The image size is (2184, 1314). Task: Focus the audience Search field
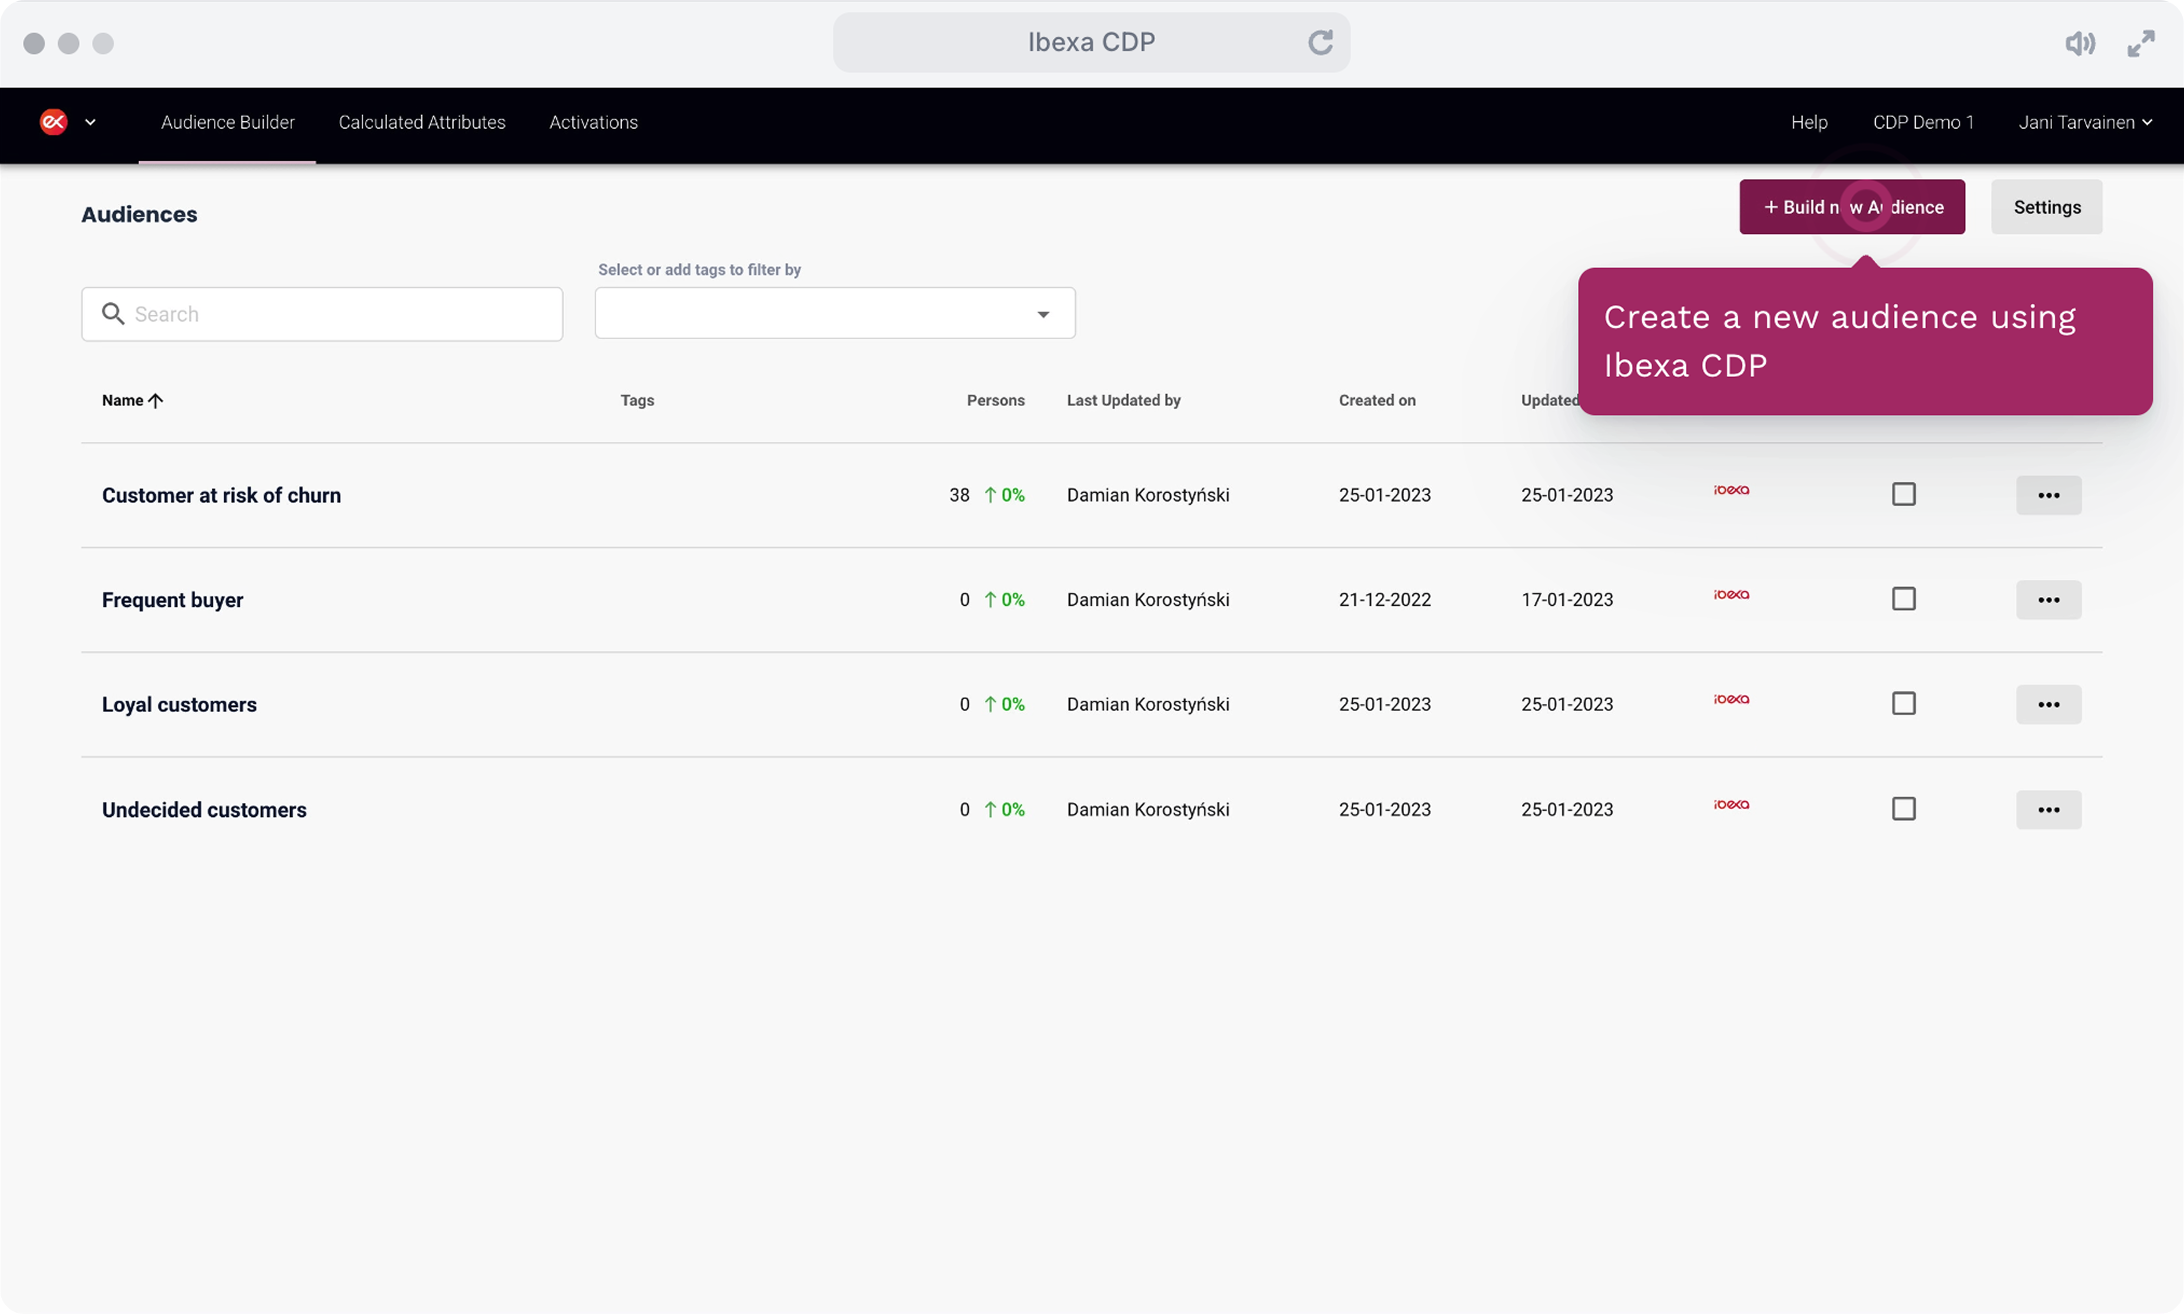point(322,314)
